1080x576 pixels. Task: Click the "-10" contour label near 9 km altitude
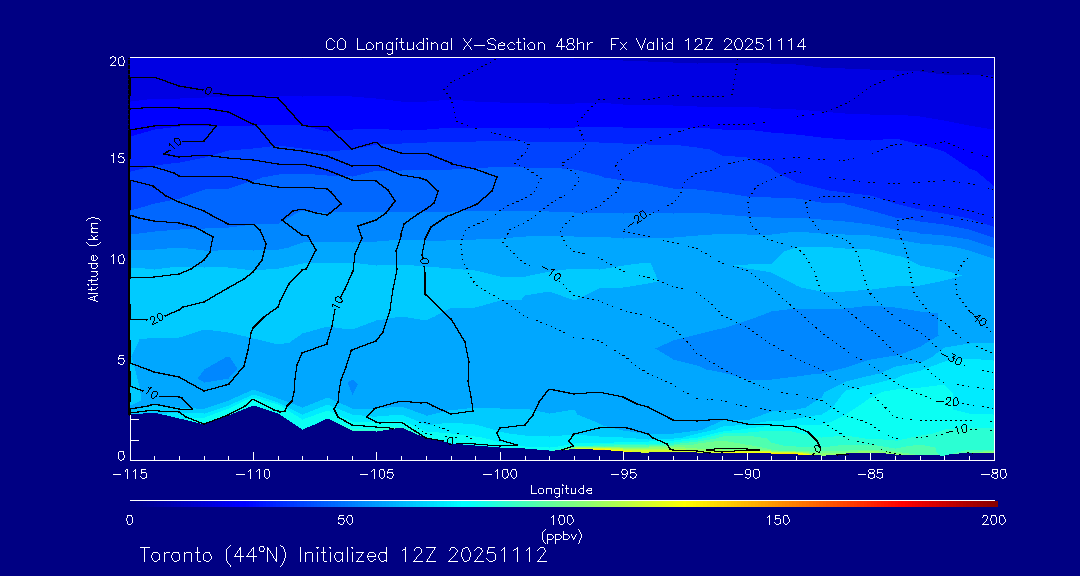click(x=551, y=274)
